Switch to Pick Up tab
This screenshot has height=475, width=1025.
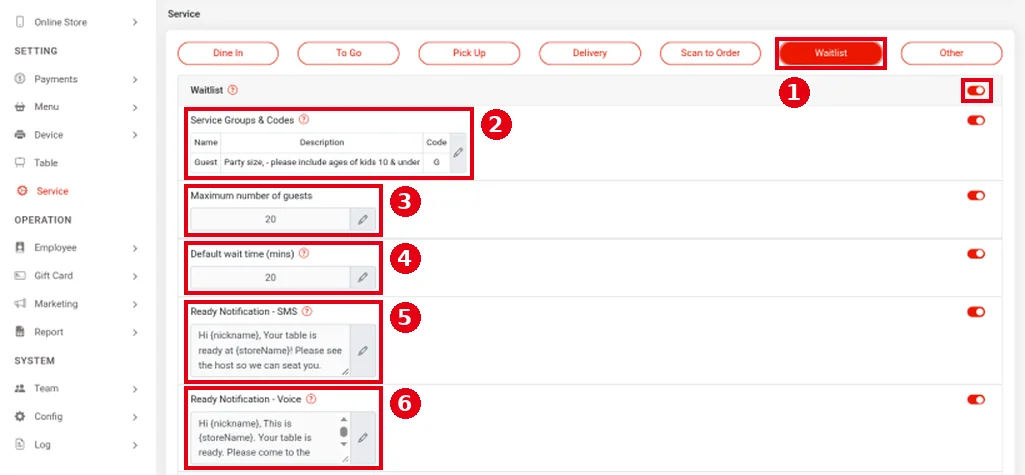(469, 53)
